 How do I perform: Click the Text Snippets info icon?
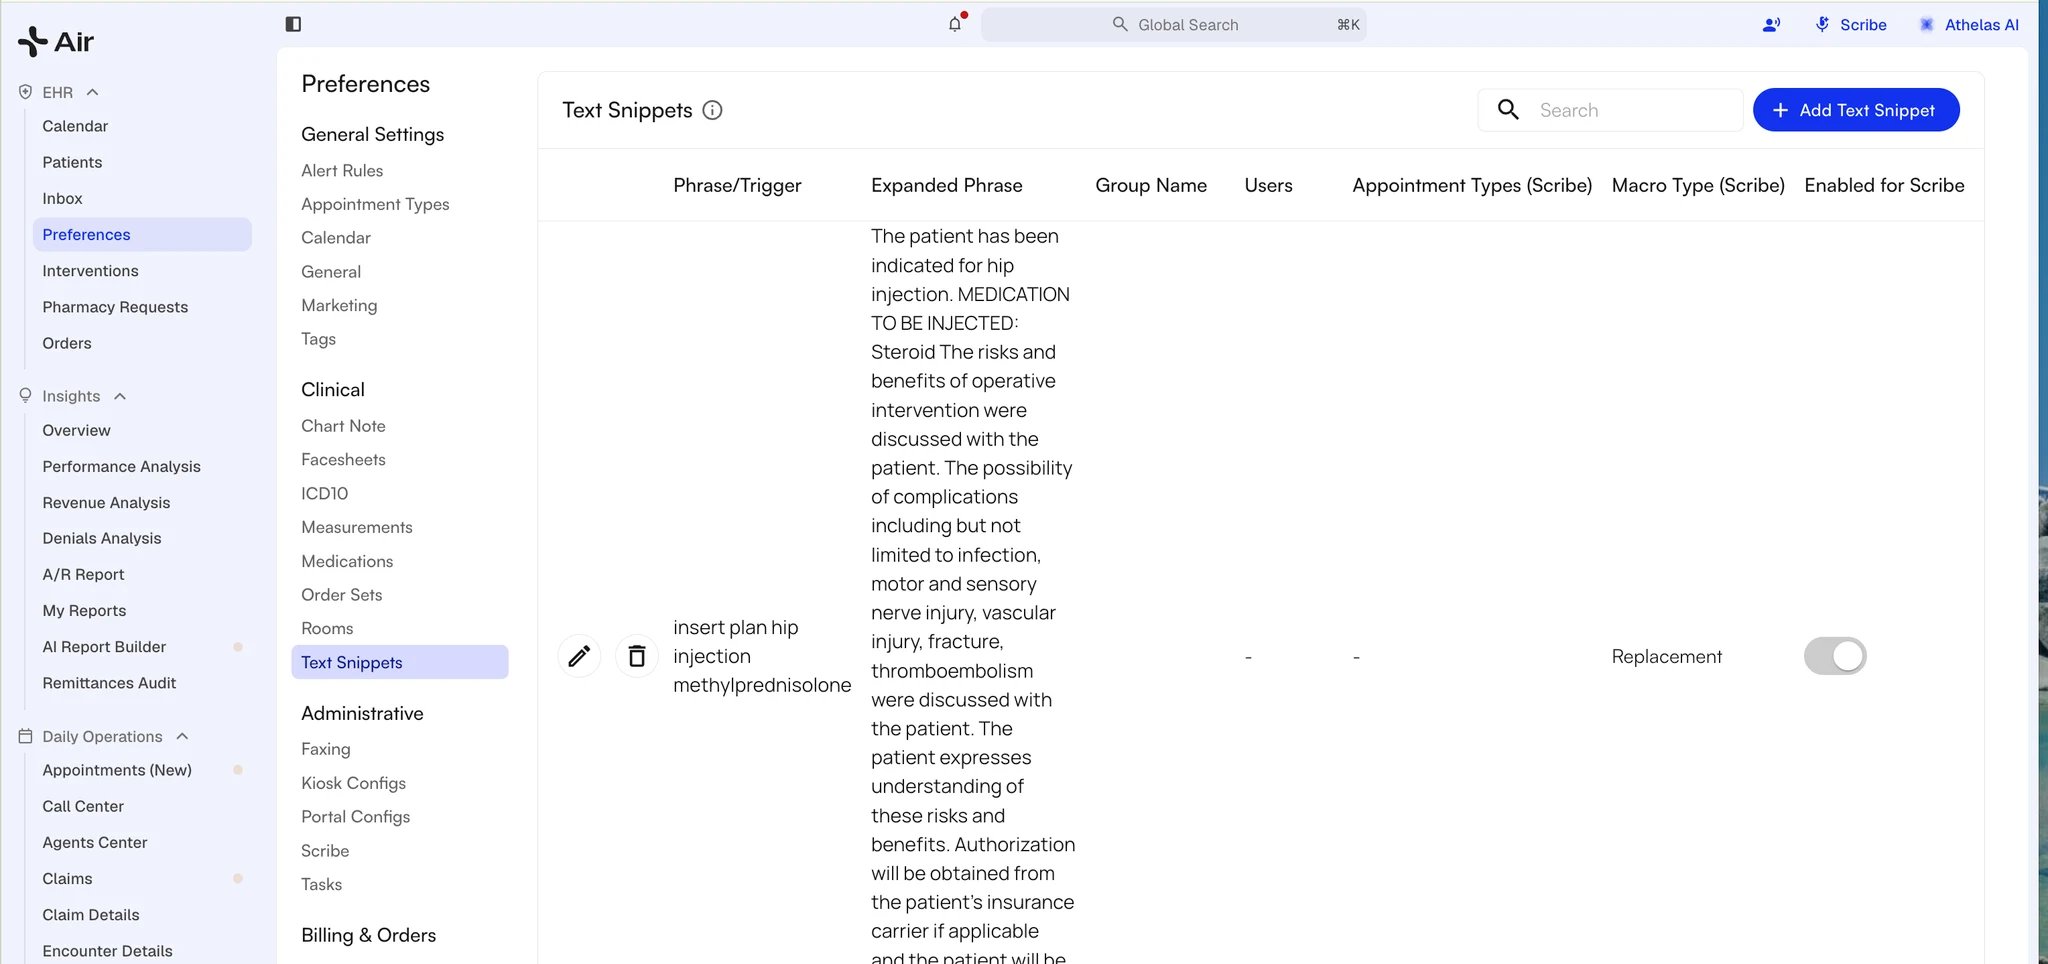pos(712,110)
